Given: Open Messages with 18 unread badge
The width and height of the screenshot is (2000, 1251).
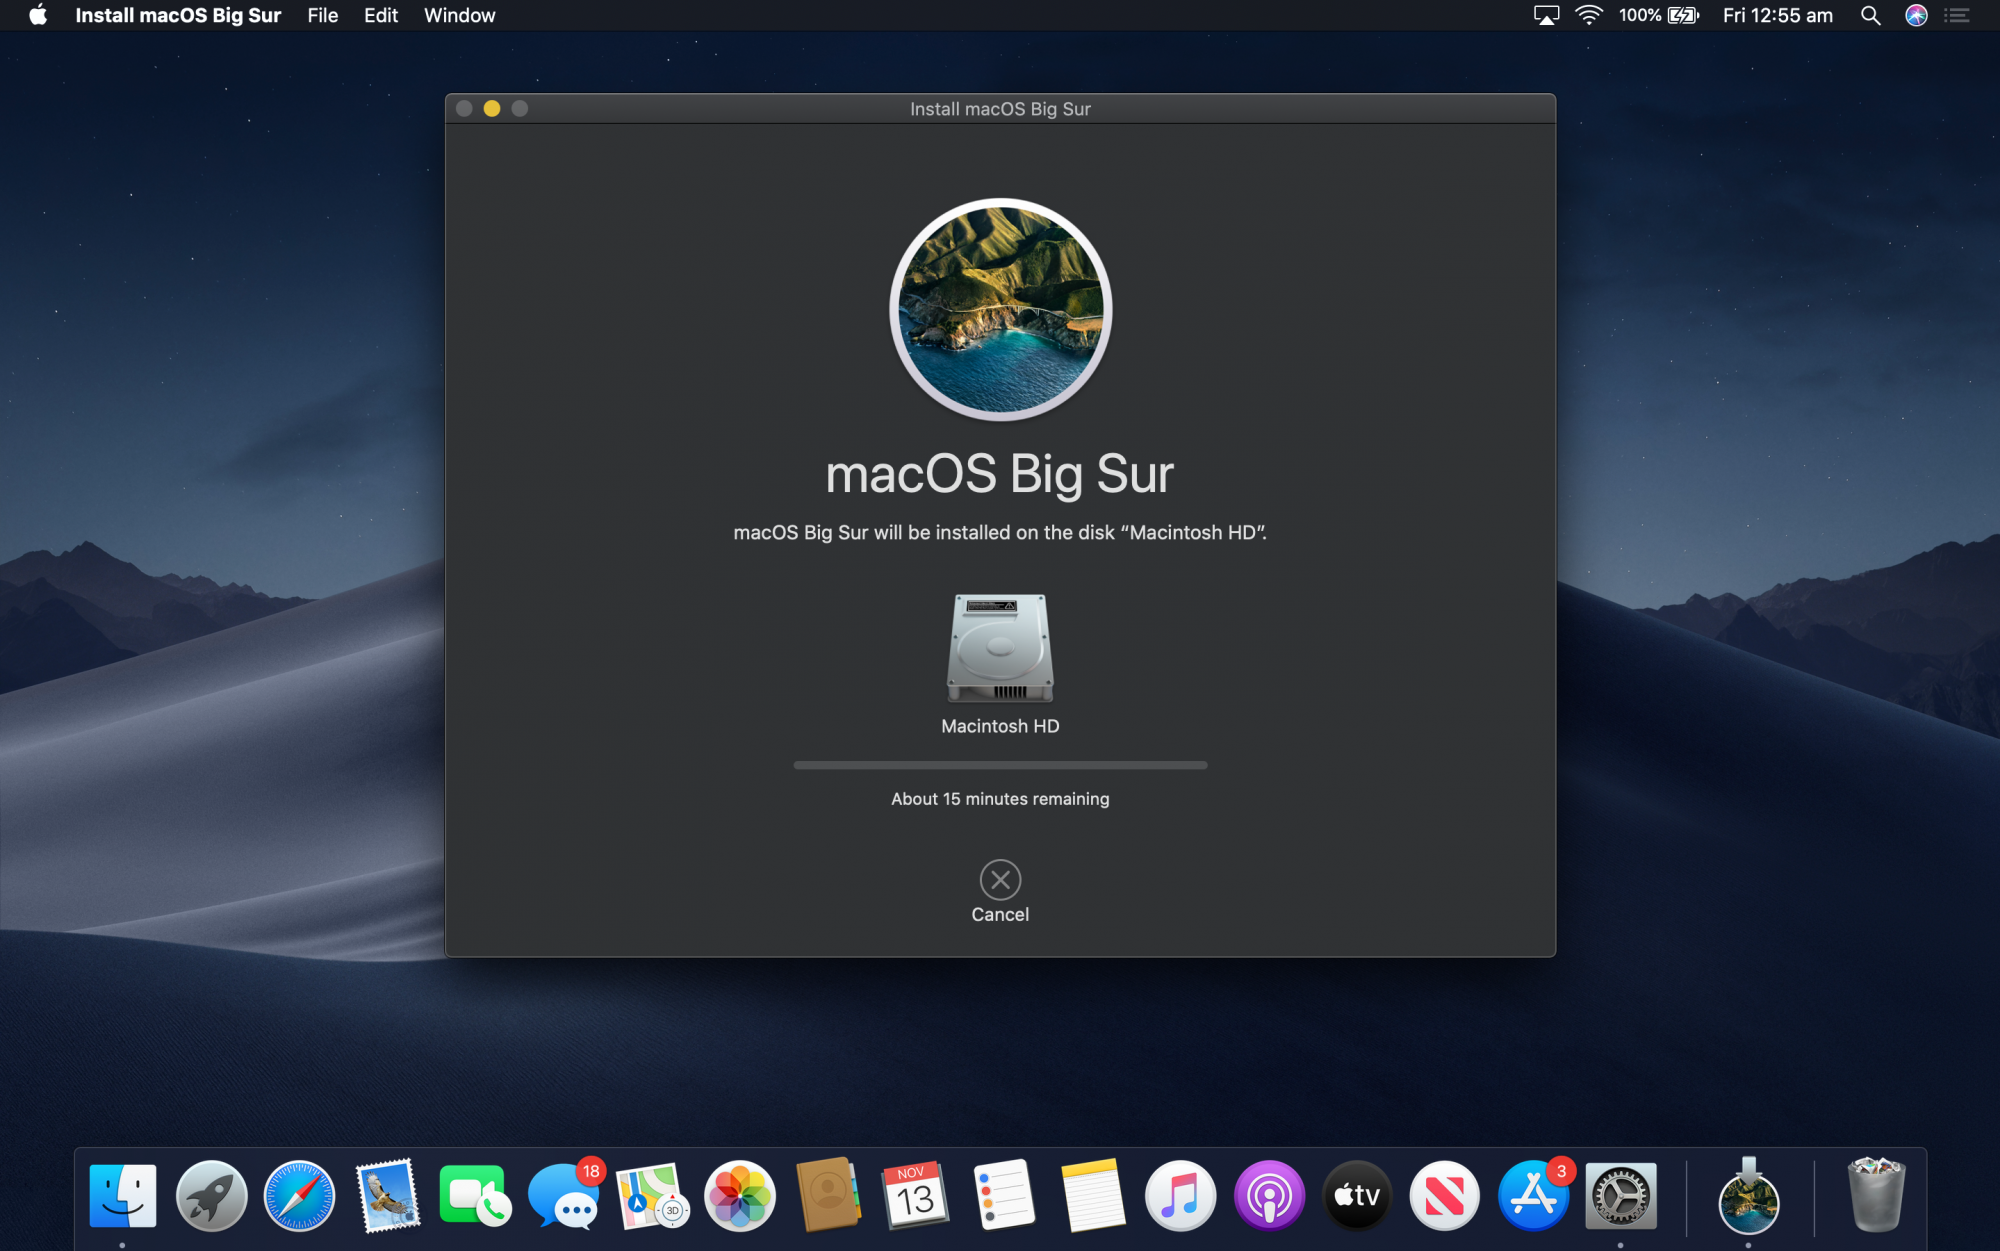Looking at the screenshot, I should tap(564, 1196).
